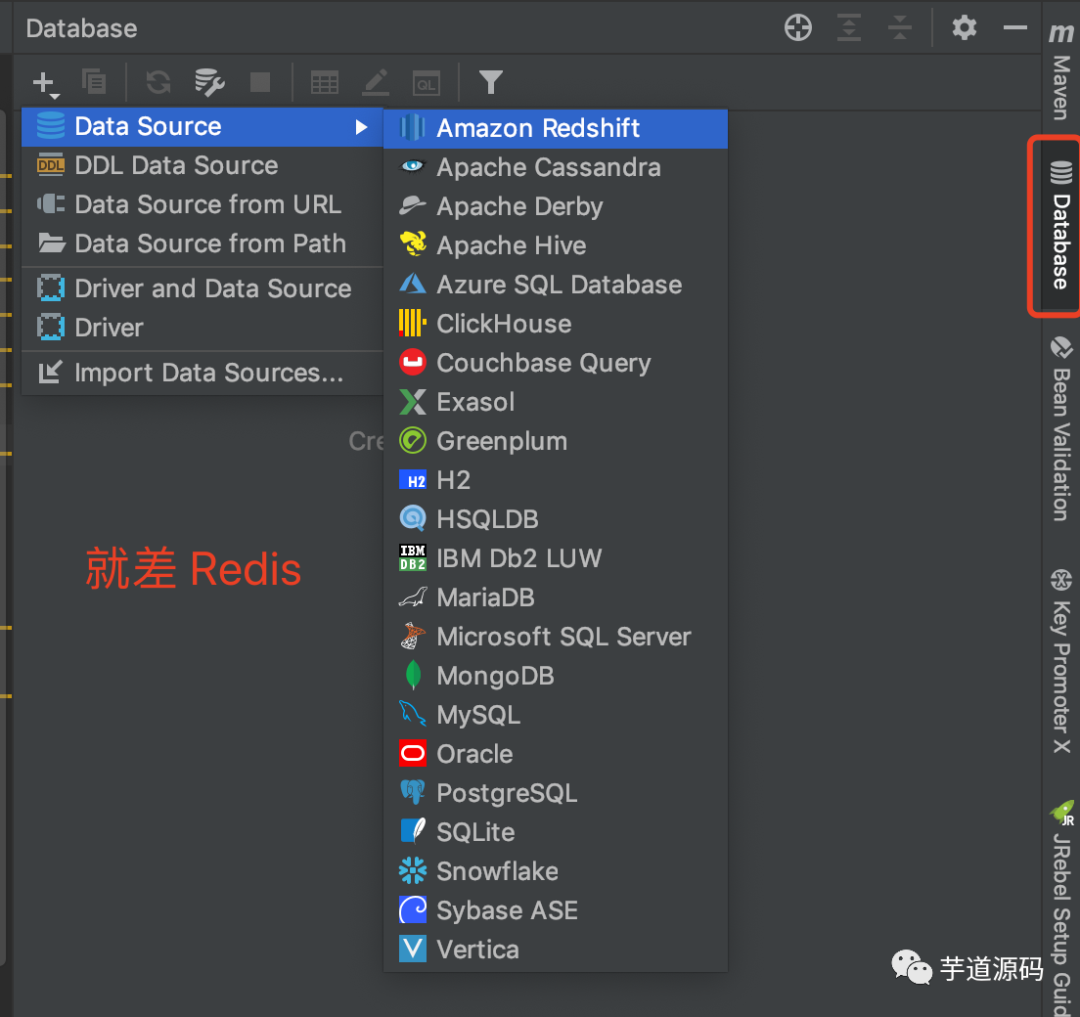The height and width of the screenshot is (1017, 1080).
Task: Click the Refresh icon in toolbar
Action: [x=158, y=83]
